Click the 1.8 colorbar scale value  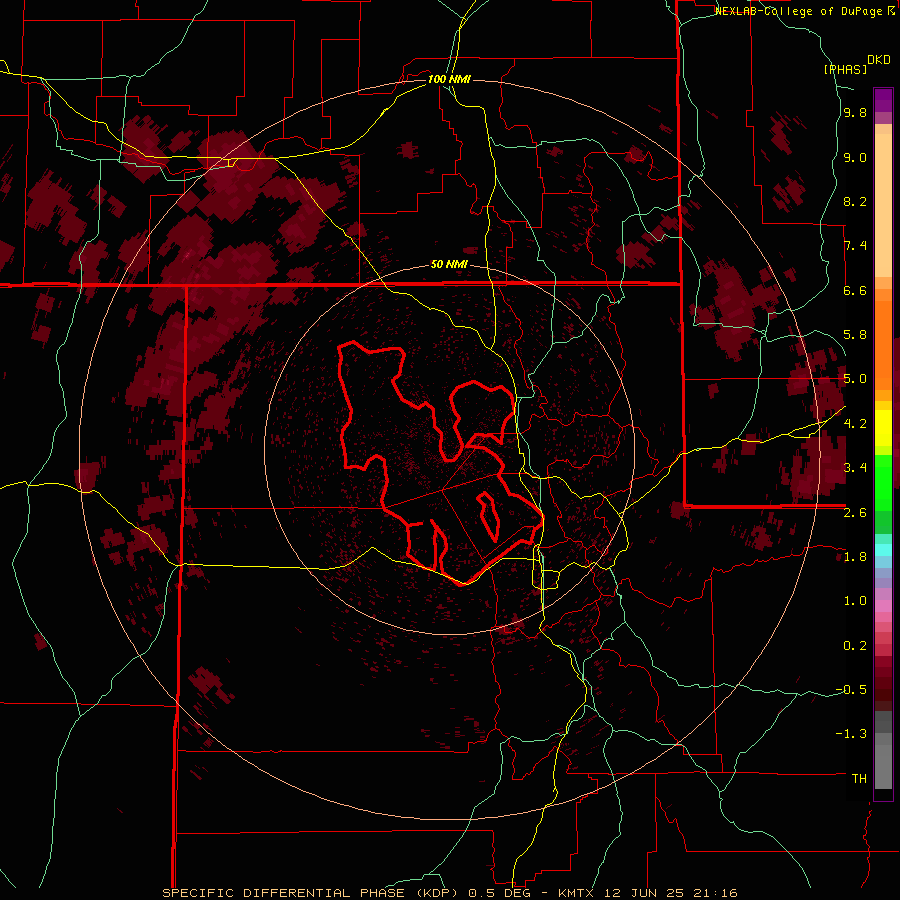855,557
